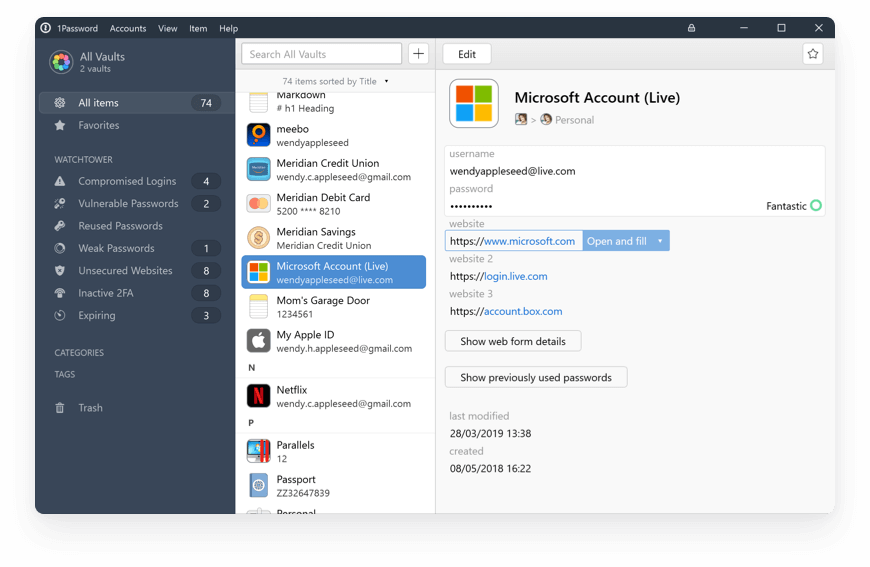
Task: Click the Expiring count badge 3
Action: point(206,315)
